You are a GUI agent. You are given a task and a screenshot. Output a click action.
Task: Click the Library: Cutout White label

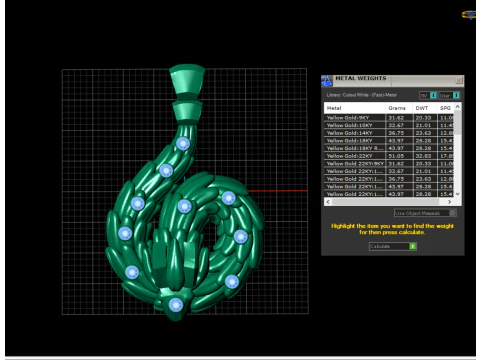point(362,95)
